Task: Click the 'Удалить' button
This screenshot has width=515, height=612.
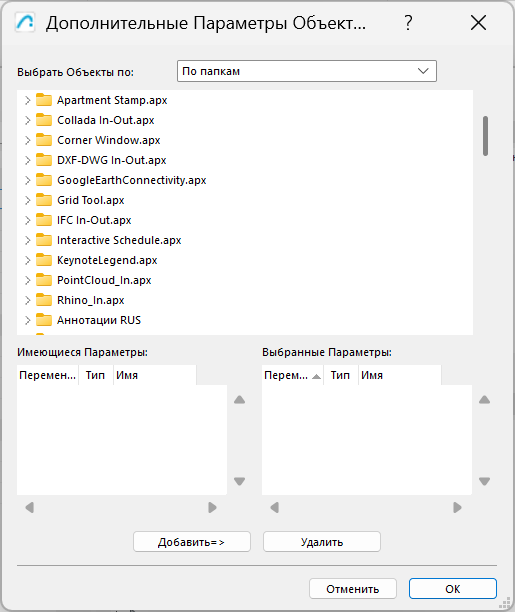Action: (322, 542)
